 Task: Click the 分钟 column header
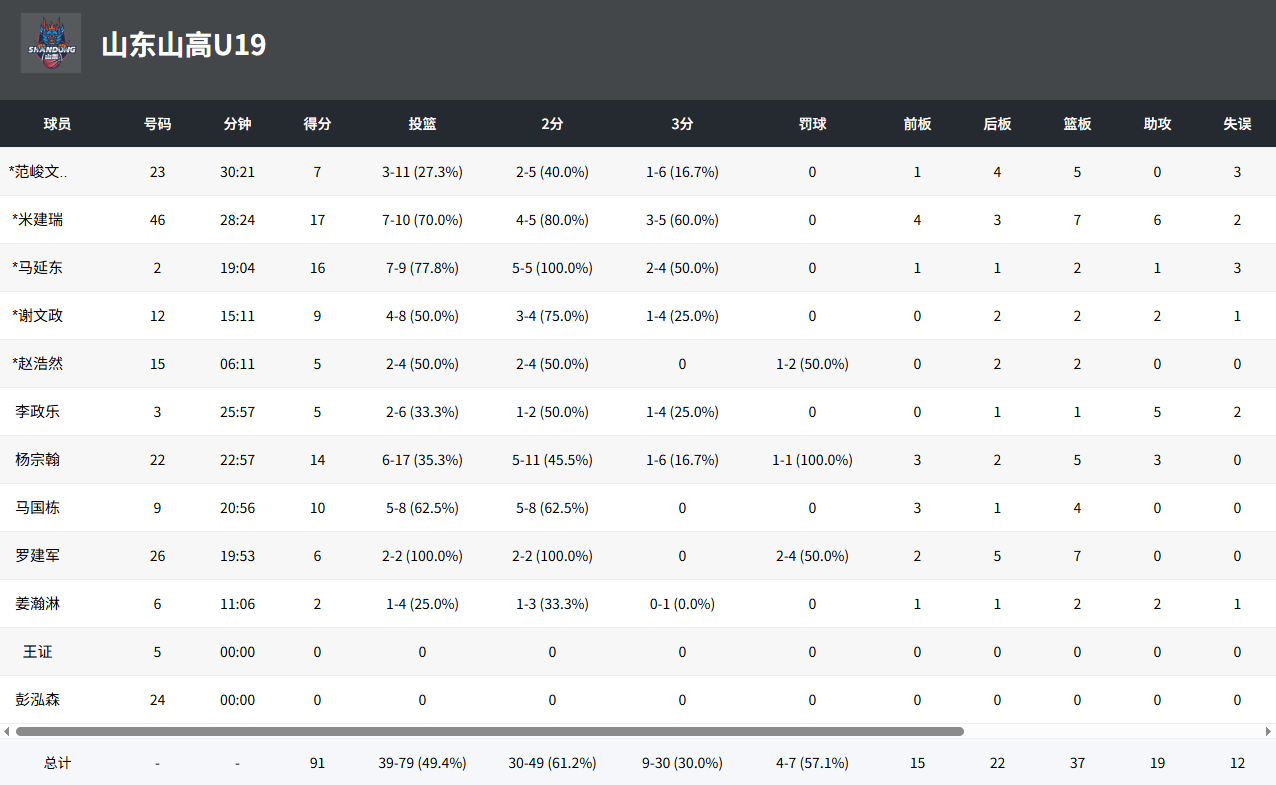237,124
